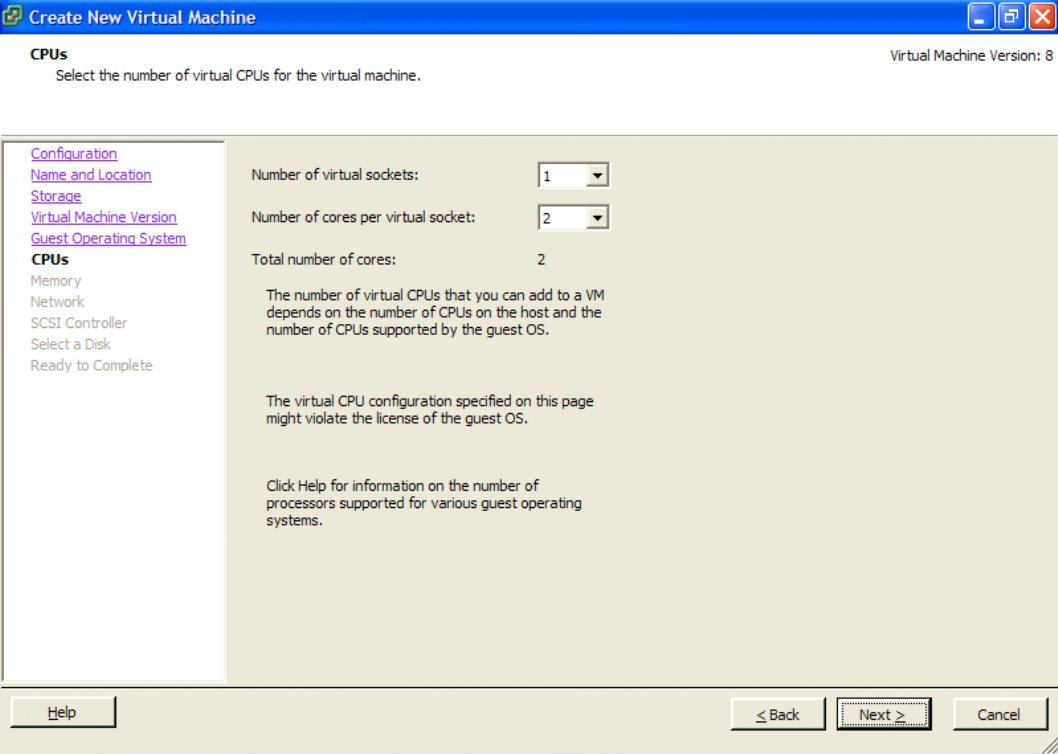This screenshot has height=754, width=1058.
Task: Open the Virtual Machine Version step
Action: [103, 217]
